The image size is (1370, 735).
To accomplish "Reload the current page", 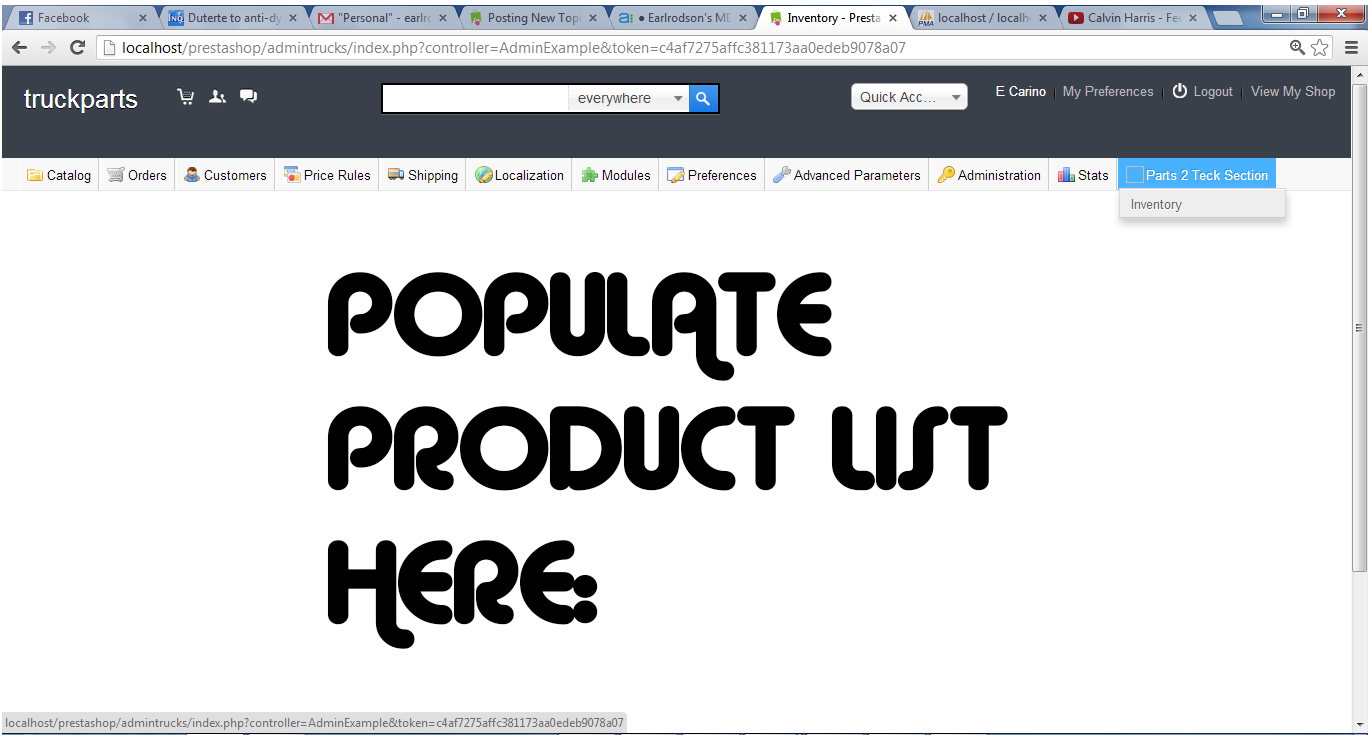I will pyautogui.click(x=77, y=48).
